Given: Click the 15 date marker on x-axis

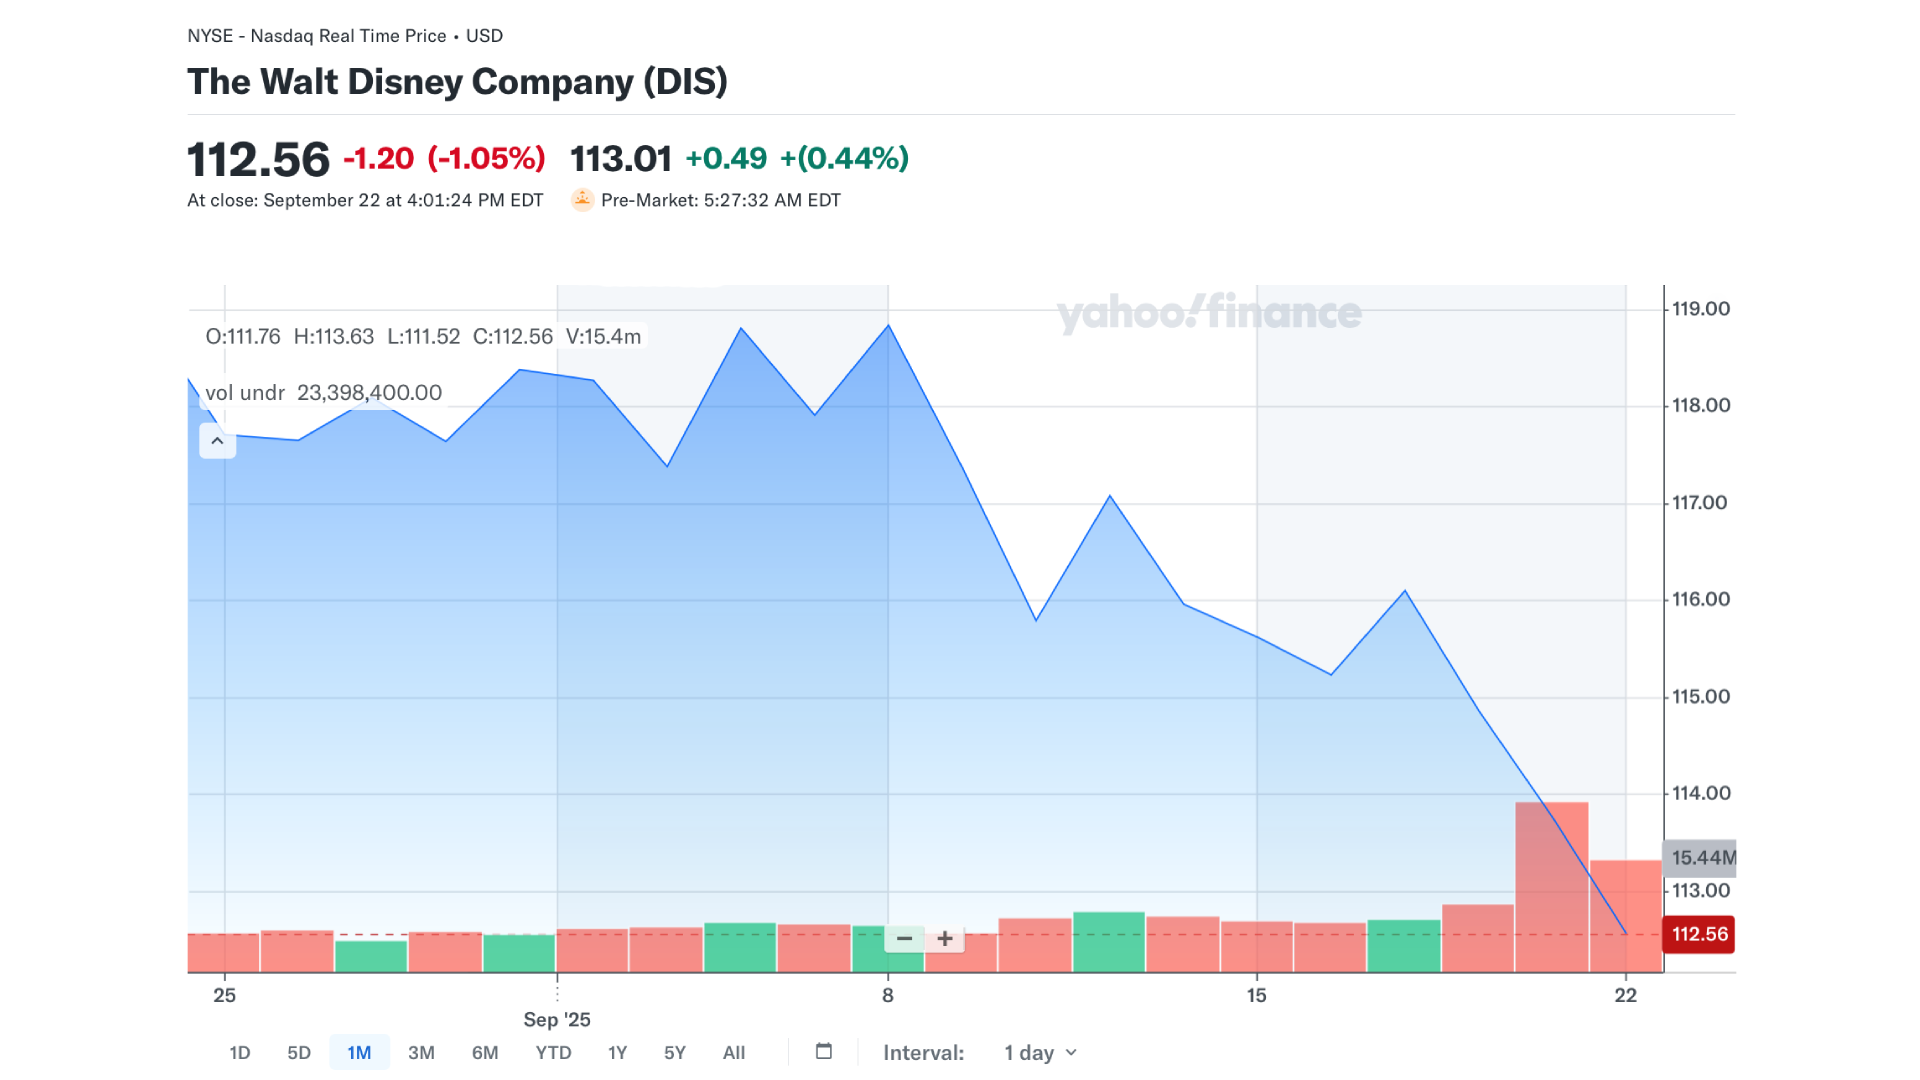Looking at the screenshot, I should pyautogui.click(x=1257, y=995).
